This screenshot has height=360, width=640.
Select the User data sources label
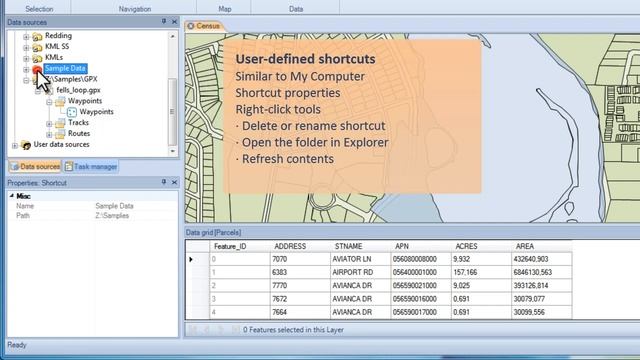(x=61, y=144)
